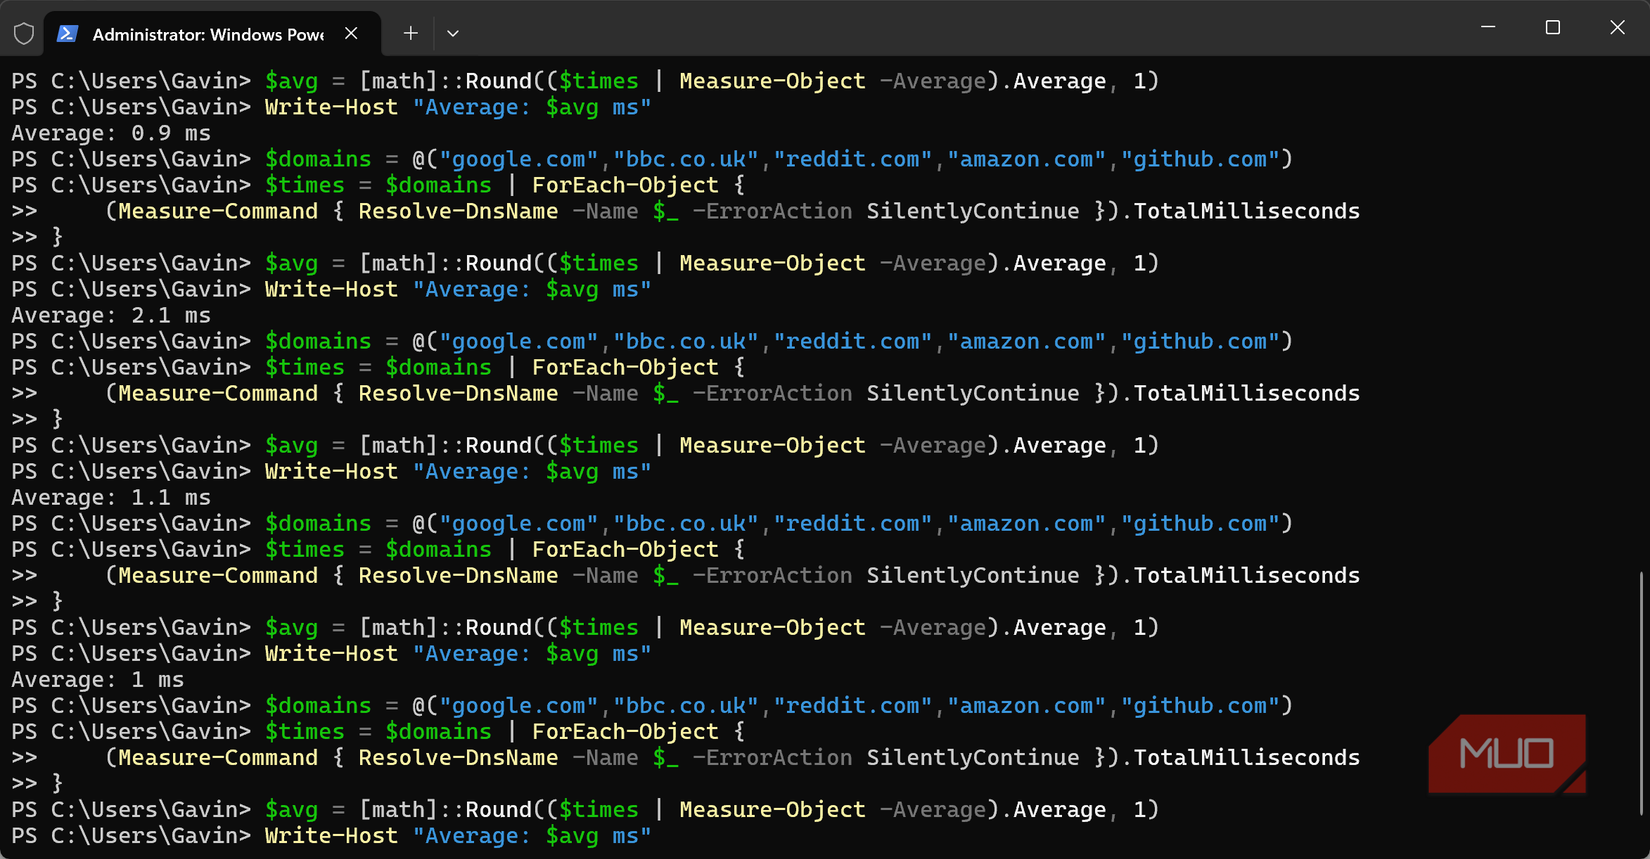Click the output line 'Average: 0.9 ms'
The height and width of the screenshot is (859, 1650).
111,133
